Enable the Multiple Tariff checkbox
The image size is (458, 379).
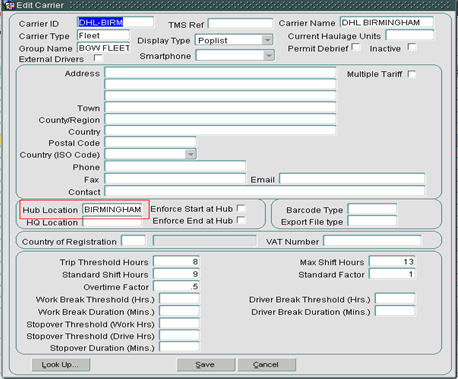tap(412, 74)
